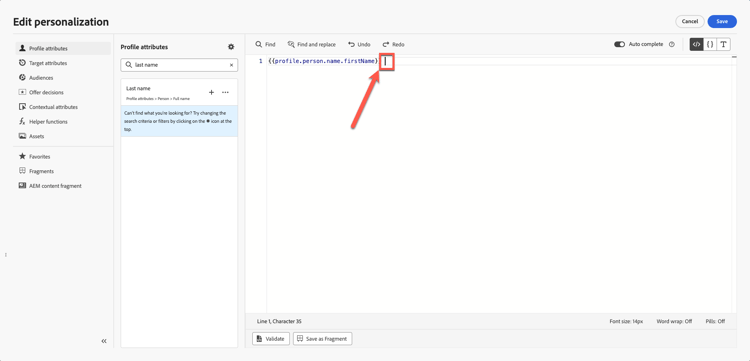Click the Audiences icon
Screen dimensions: 750x361
pyautogui.click(x=22, y=77)
